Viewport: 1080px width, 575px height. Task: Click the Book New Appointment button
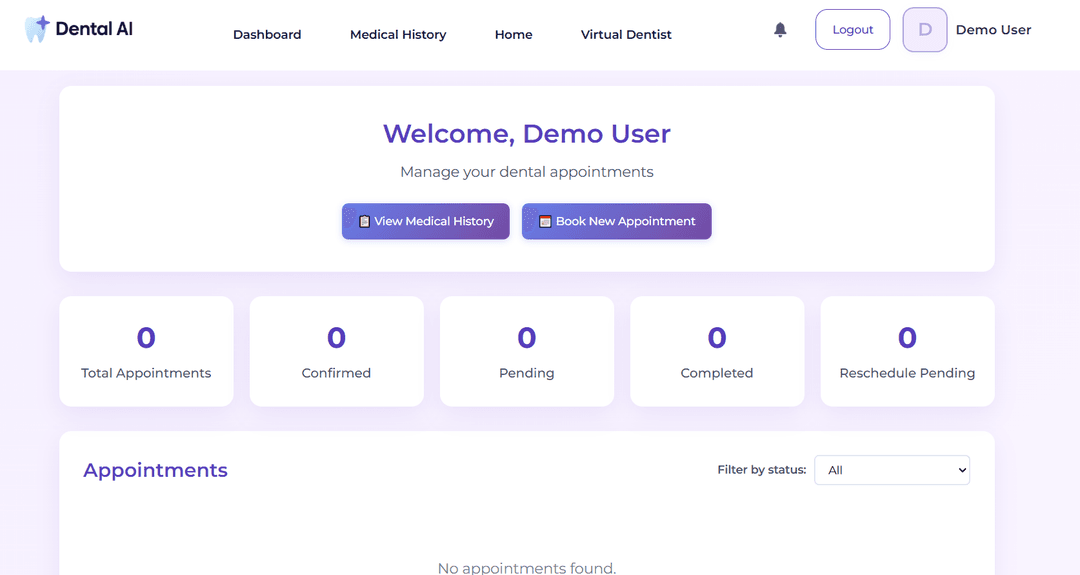(x=616, y=221)
